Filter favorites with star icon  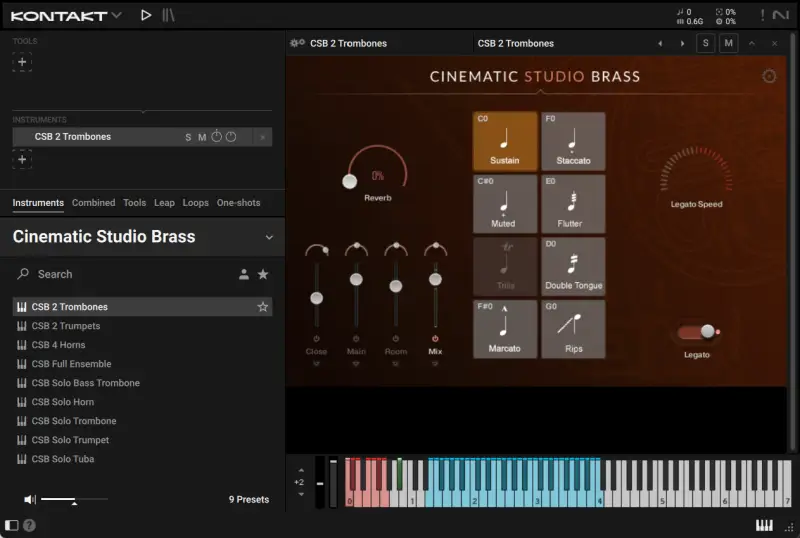click(263, 274)
